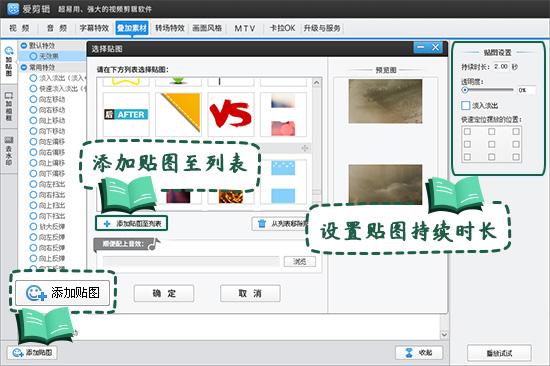Select the 无效果 radio option
550x366 pixels.
pyautogui.click(x=33, y=56)
